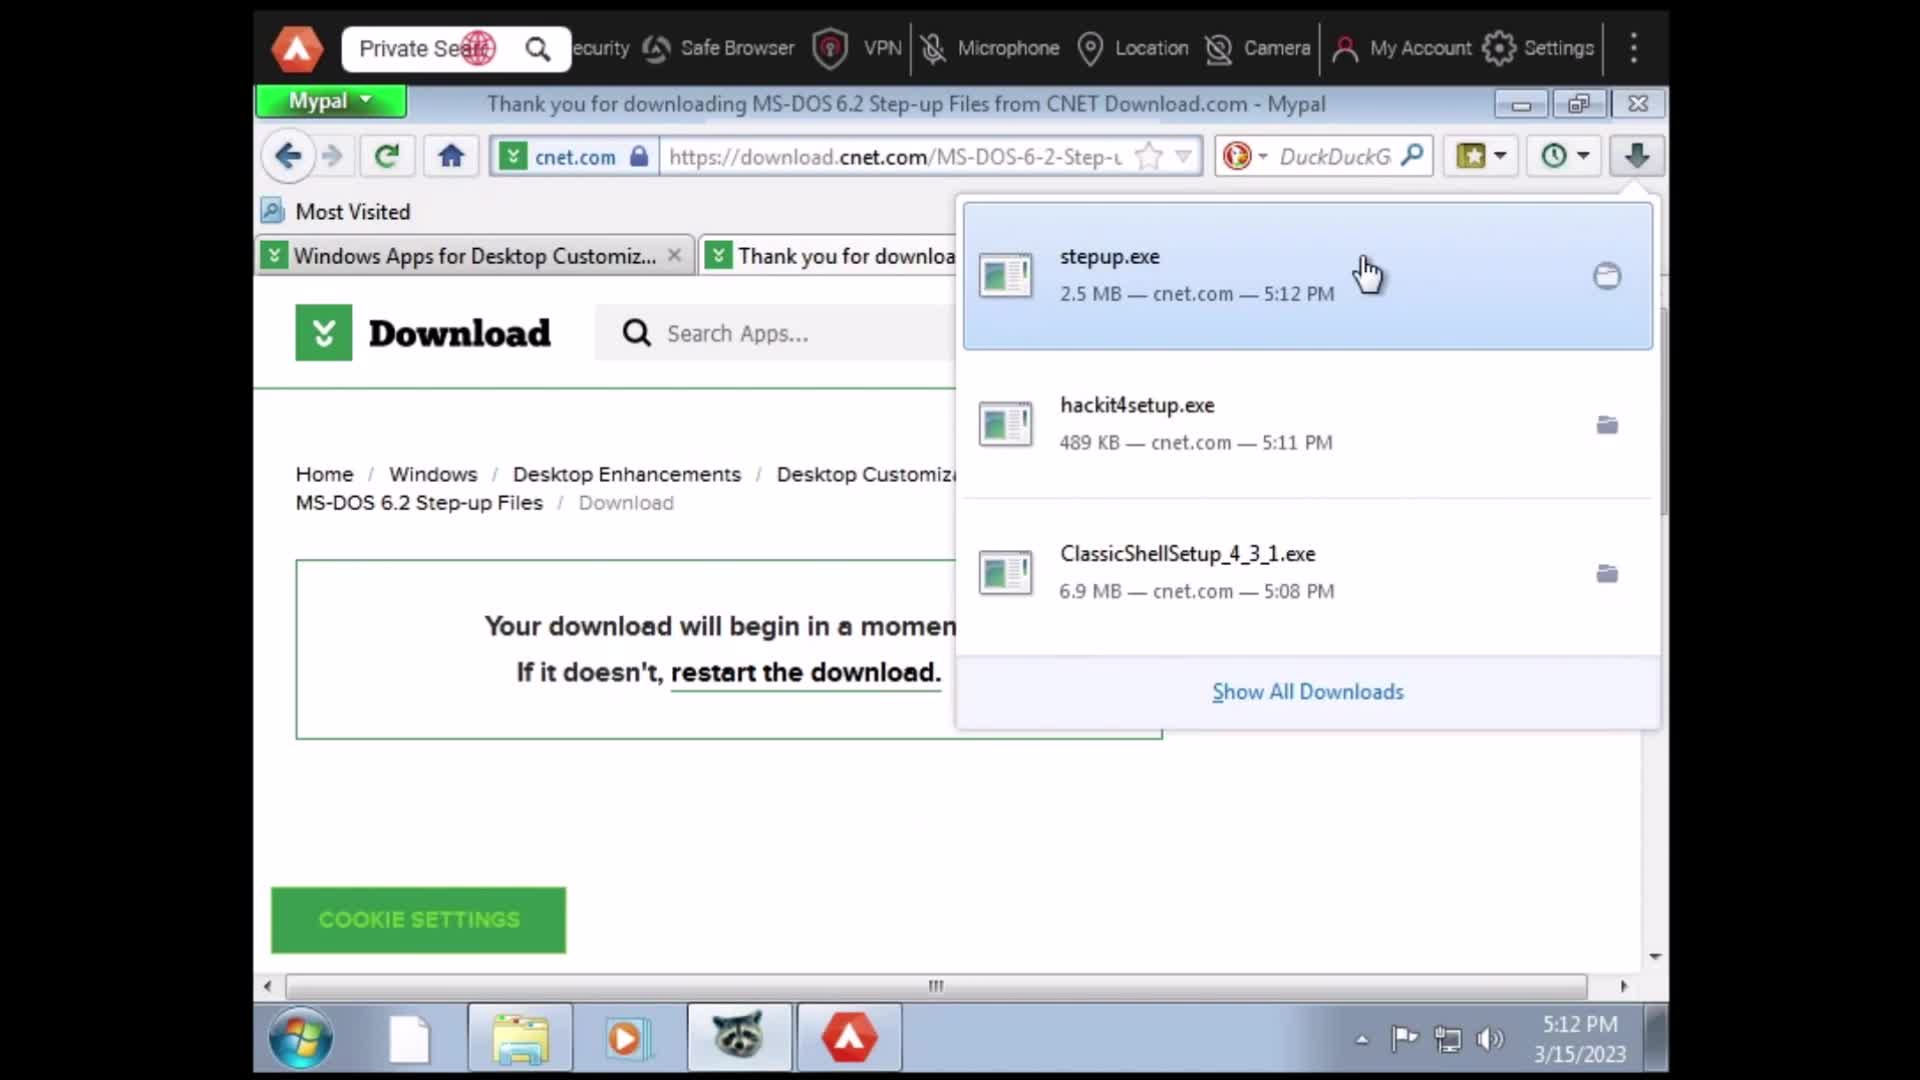This screenshot has width=1920, height=1080.
Task: Click the search magnifier in the search box
Action: 1412,156
